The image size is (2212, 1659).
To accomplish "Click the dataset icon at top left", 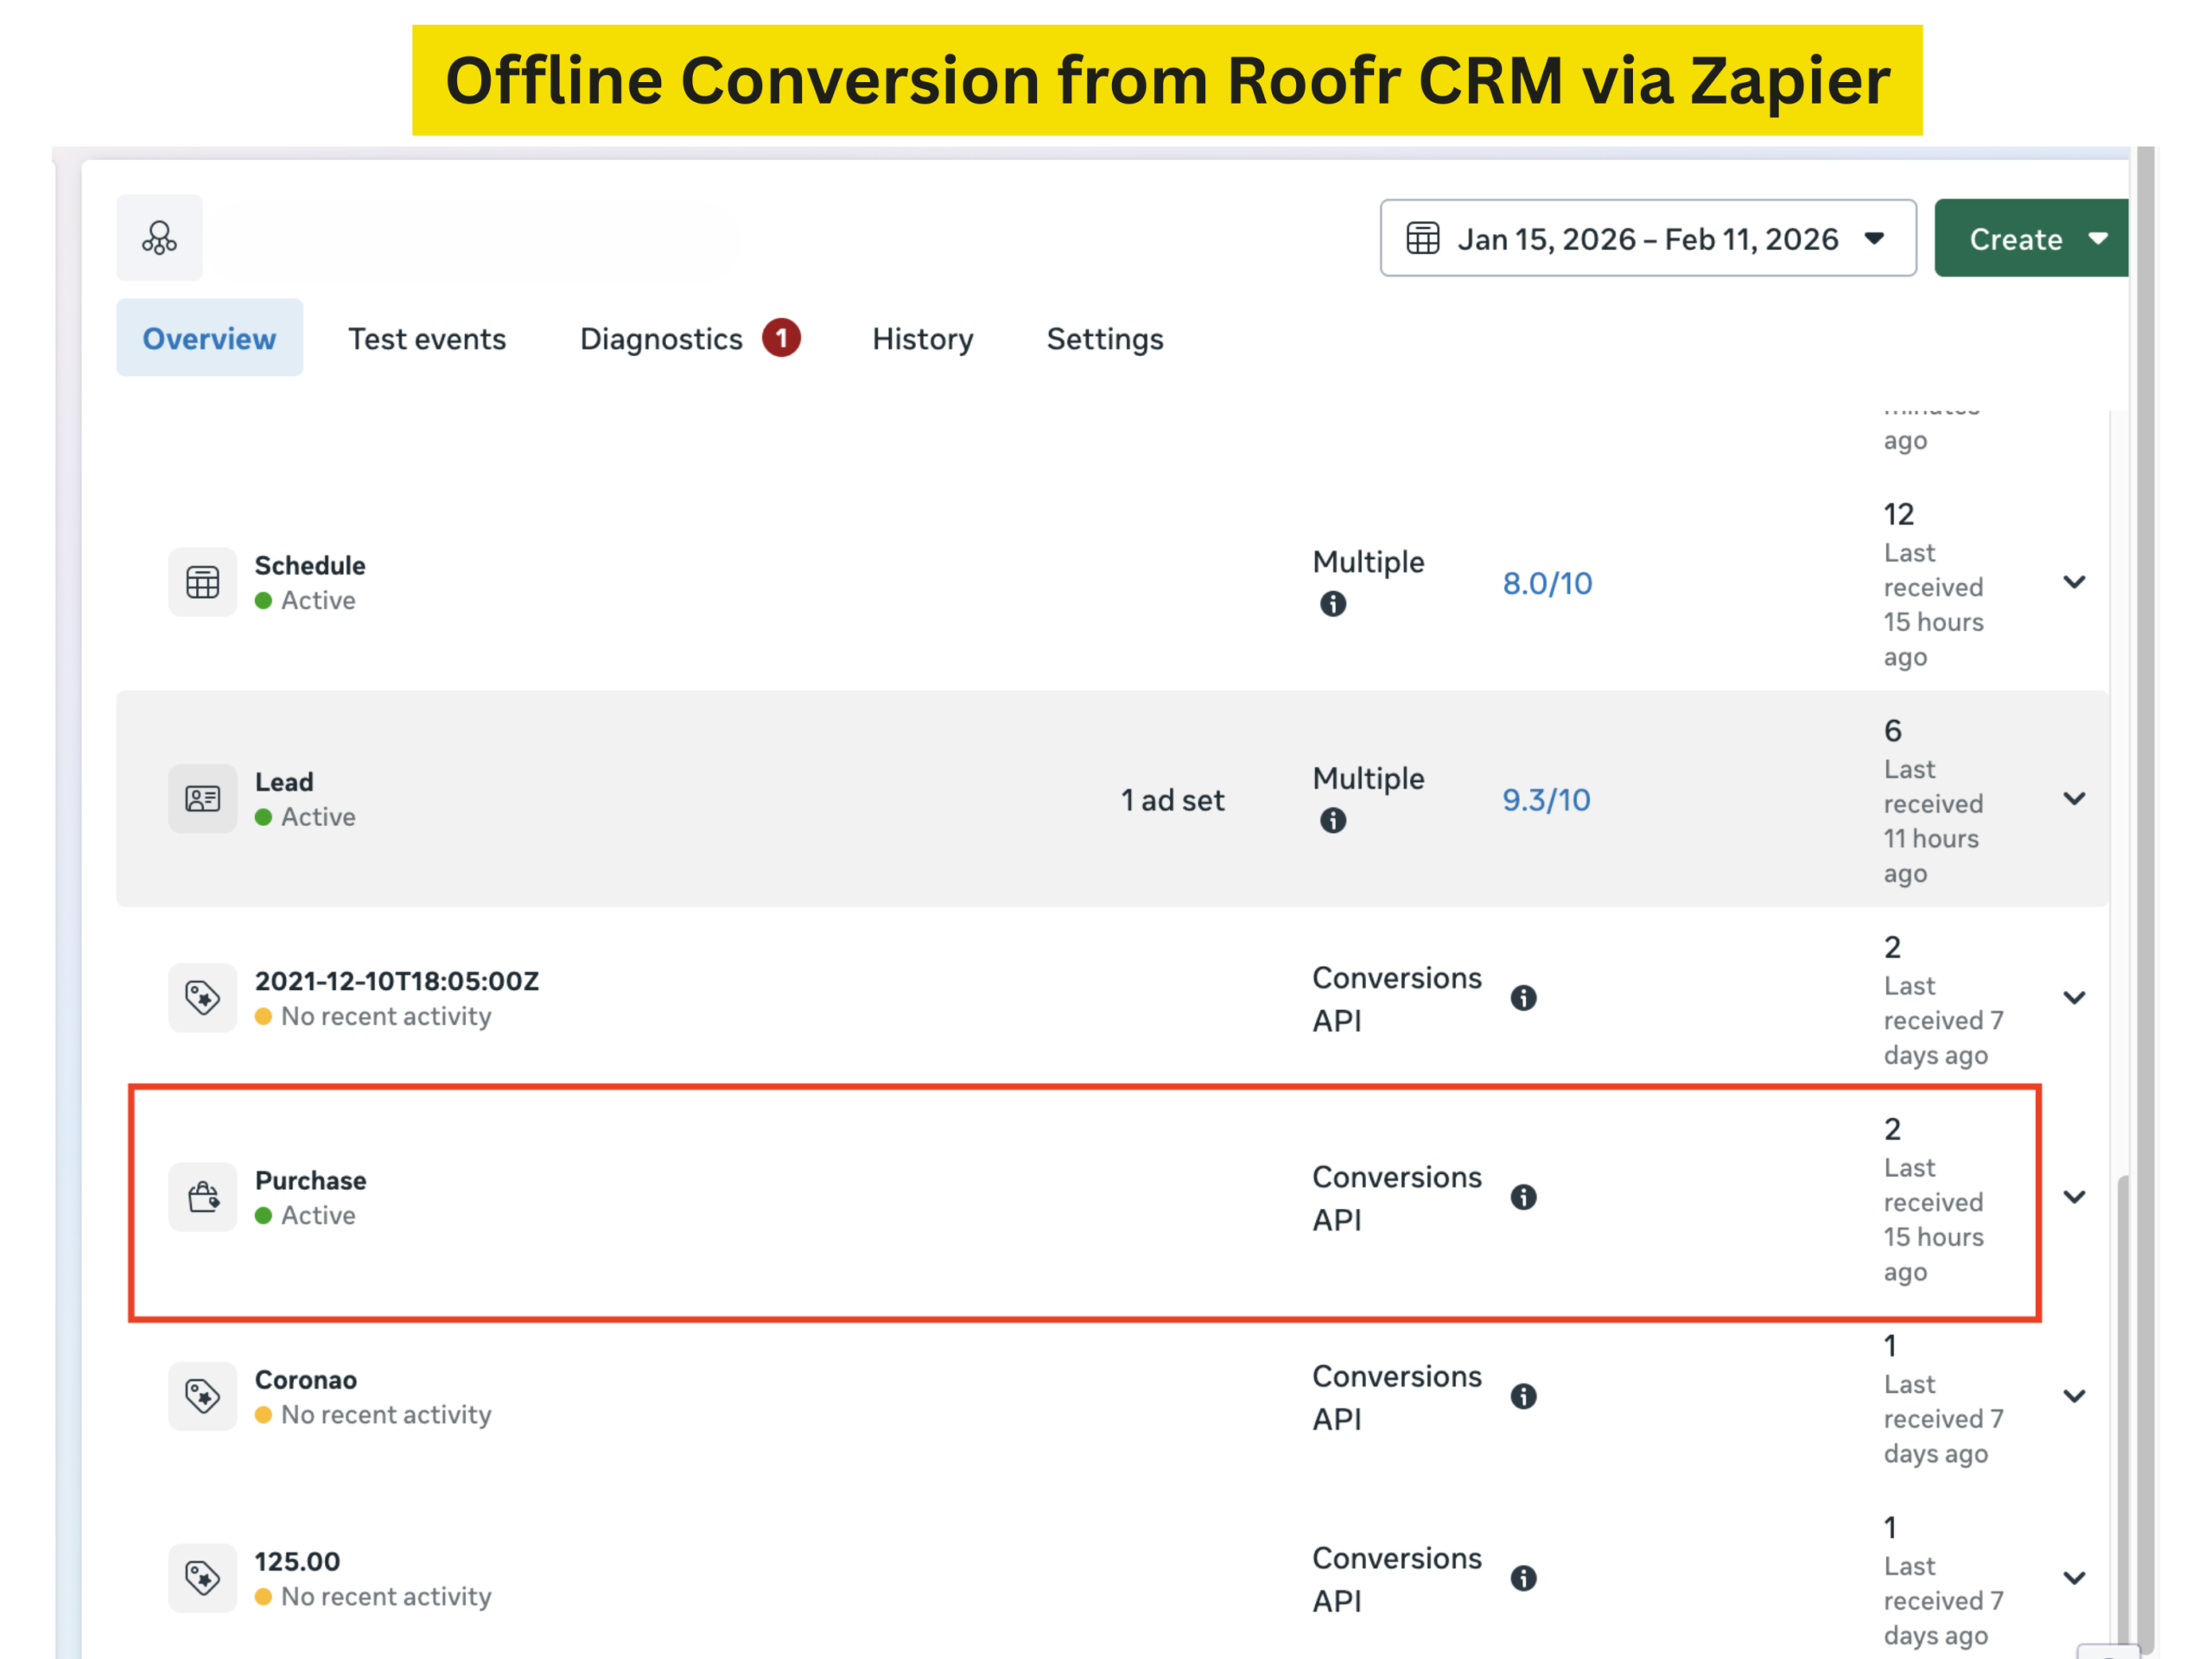I will (x=159, y=238).
